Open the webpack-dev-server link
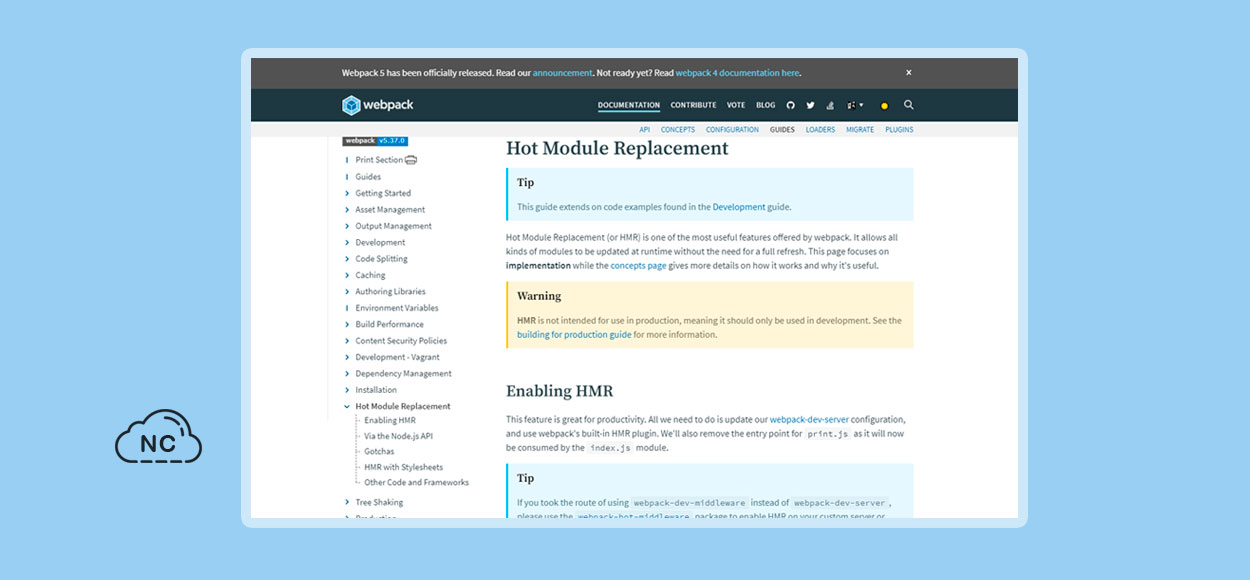Viewport: 1250px width, 580px height. (810, 420)
